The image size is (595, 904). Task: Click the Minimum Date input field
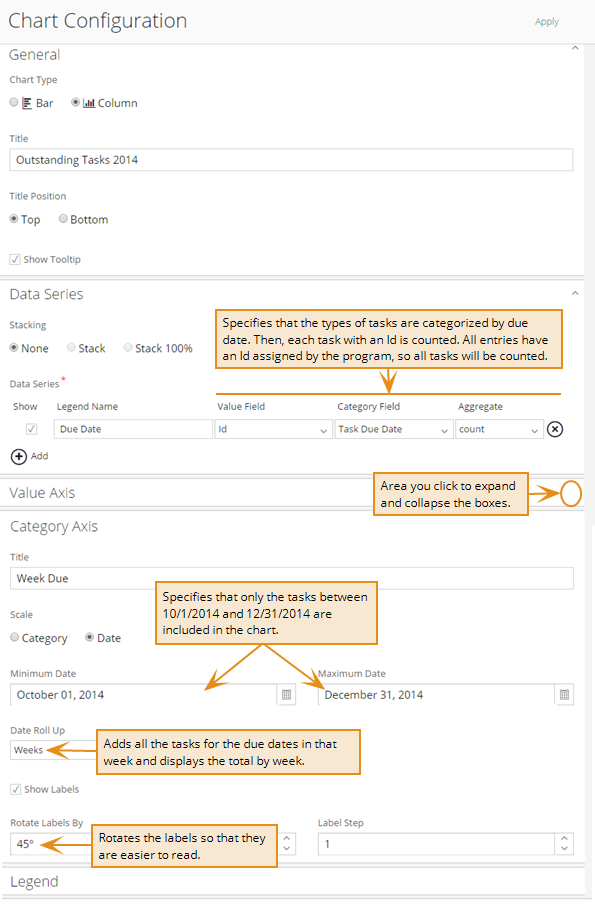(143, 695)
